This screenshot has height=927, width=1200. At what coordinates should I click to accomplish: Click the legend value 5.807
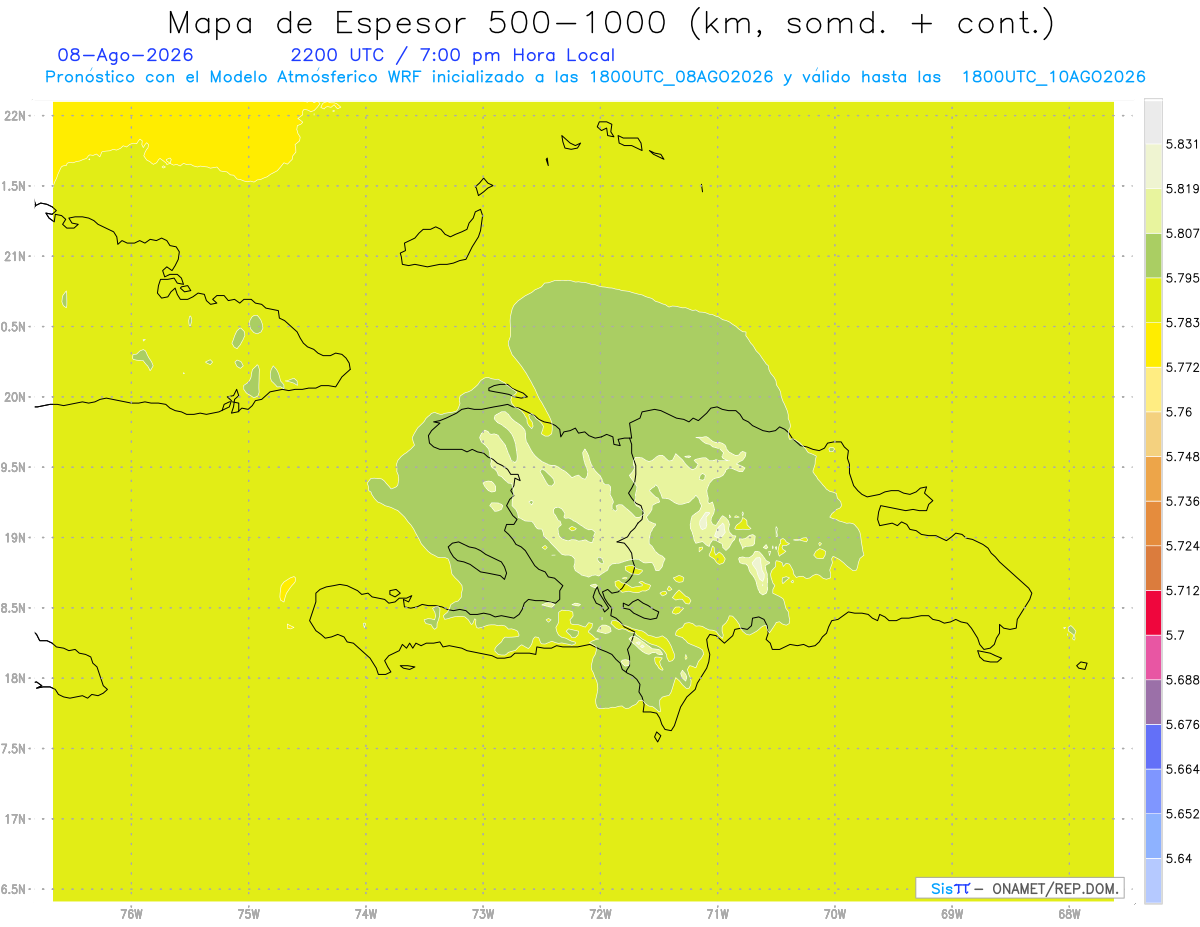tap(1182, 233)
